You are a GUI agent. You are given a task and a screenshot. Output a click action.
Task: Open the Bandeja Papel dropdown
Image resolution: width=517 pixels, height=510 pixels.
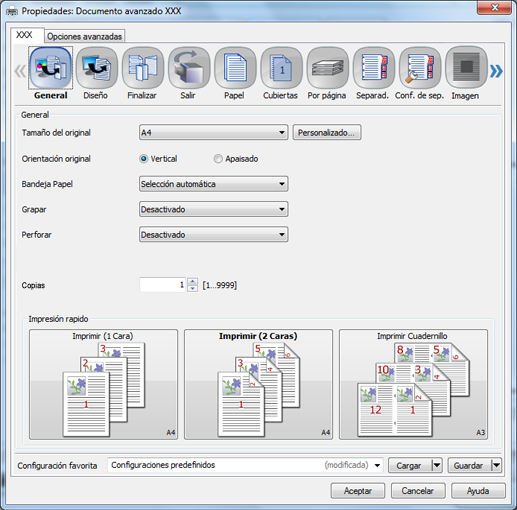click(213, 184)
